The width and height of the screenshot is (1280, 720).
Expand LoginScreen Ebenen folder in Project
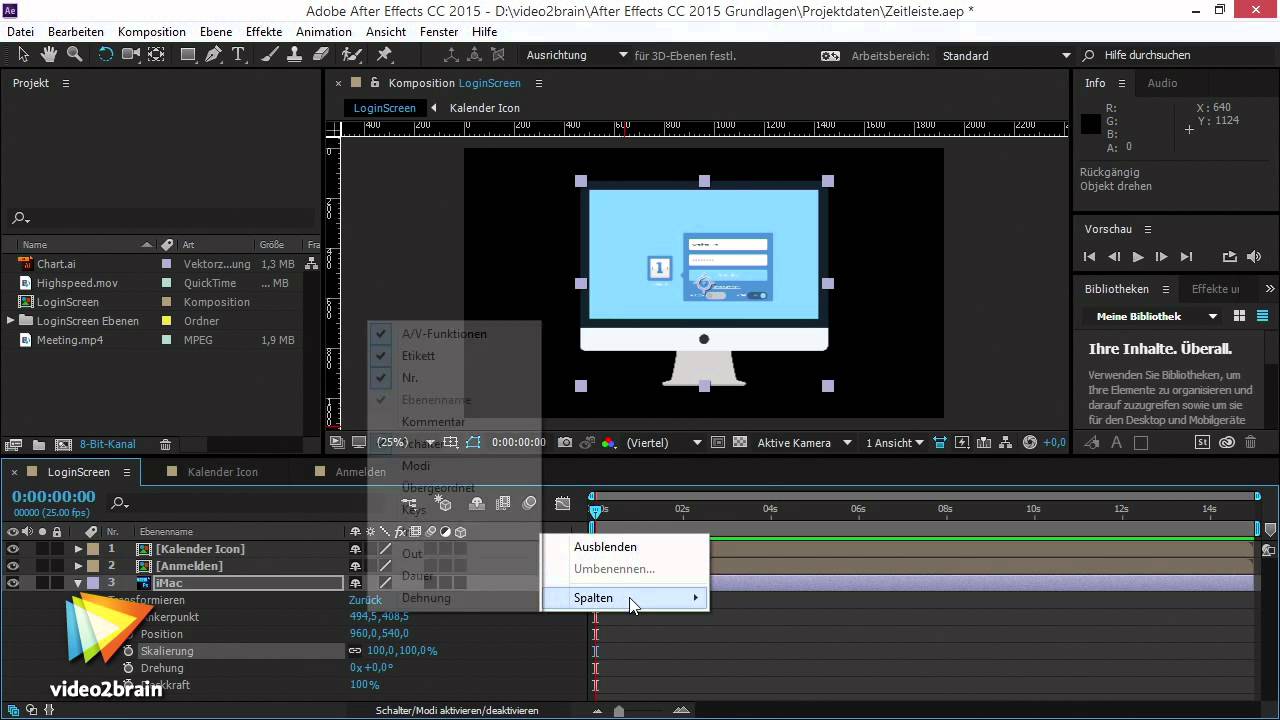[x=11, y=321]
